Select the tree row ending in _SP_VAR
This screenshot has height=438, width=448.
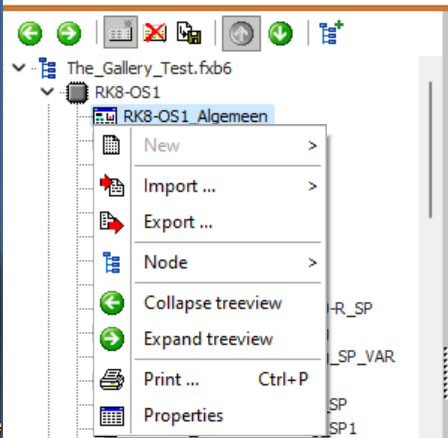[361, 357]
